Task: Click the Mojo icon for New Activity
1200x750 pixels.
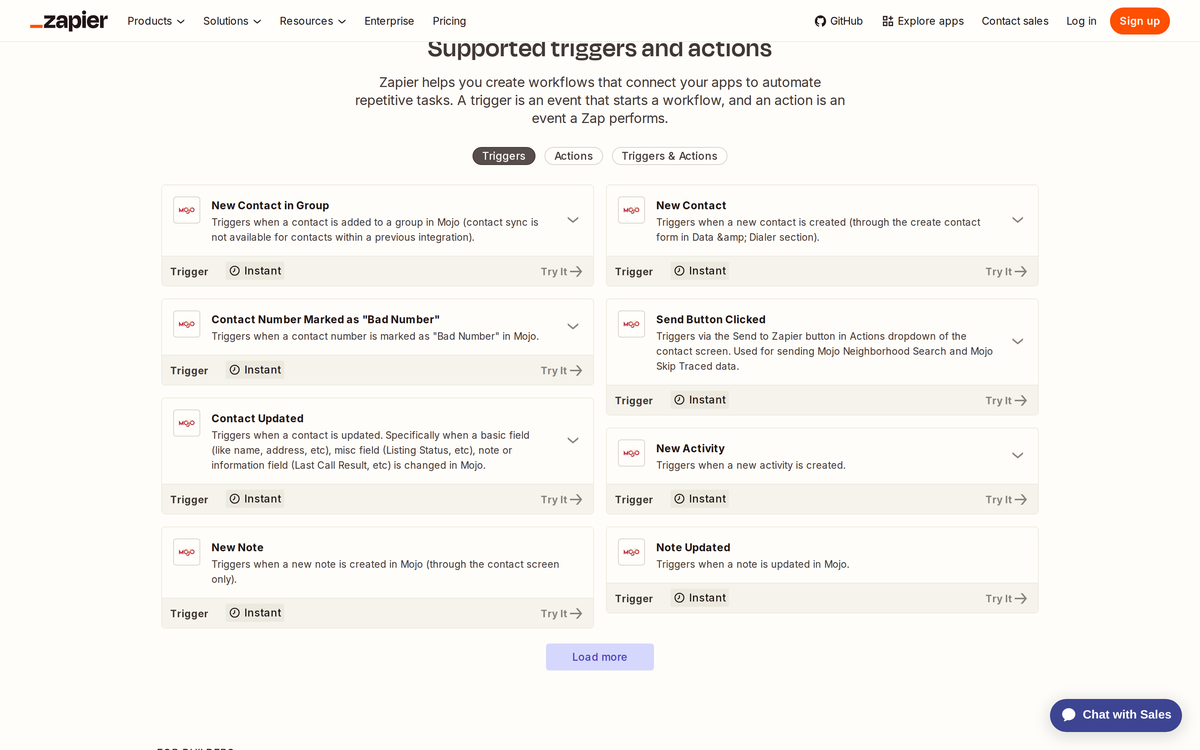Action: 631,453
